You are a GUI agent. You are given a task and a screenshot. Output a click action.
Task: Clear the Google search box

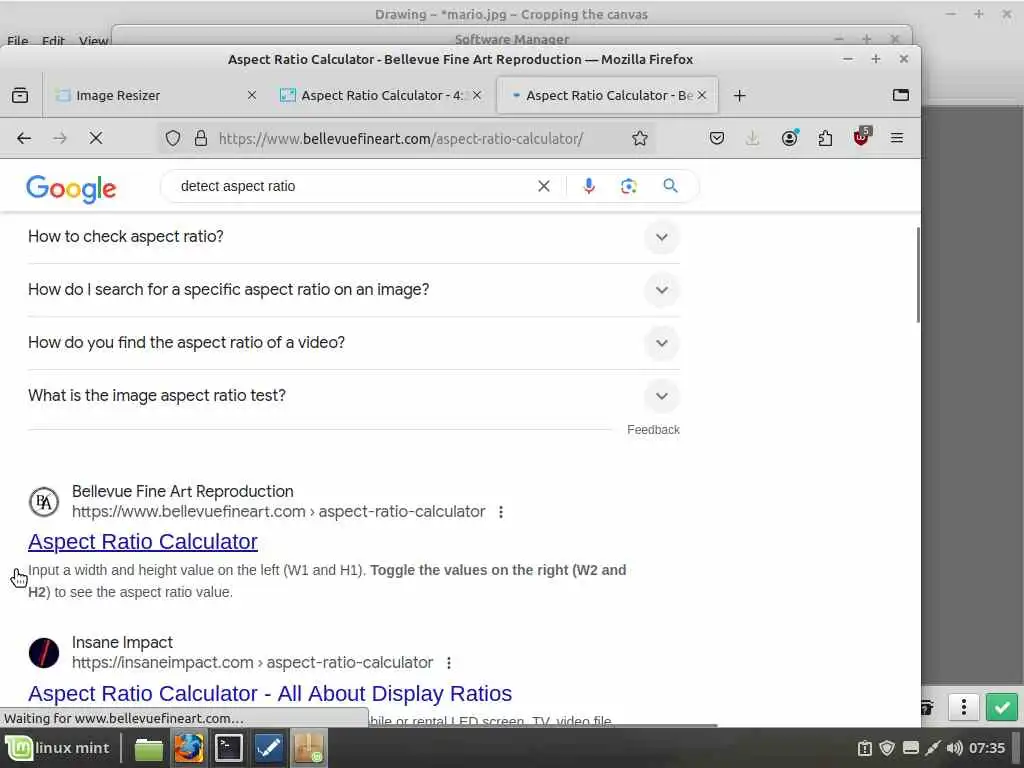click(543, 186)
